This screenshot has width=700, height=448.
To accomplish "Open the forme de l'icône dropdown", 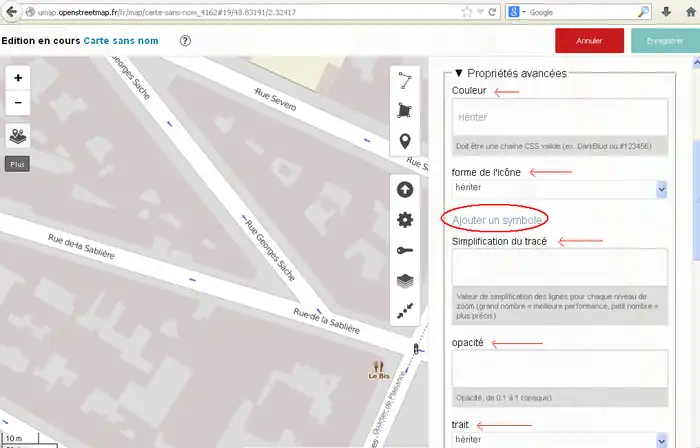I will click(x=559, y=187).
